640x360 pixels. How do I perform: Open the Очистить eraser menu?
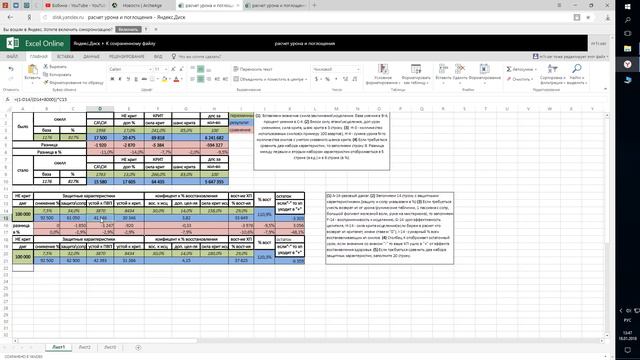520,79
